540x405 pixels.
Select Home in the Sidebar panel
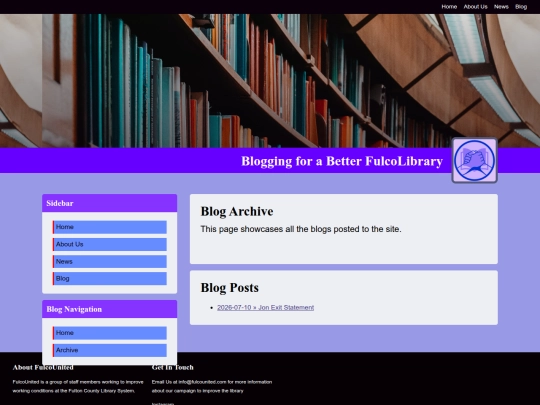[x=110, y=227]
